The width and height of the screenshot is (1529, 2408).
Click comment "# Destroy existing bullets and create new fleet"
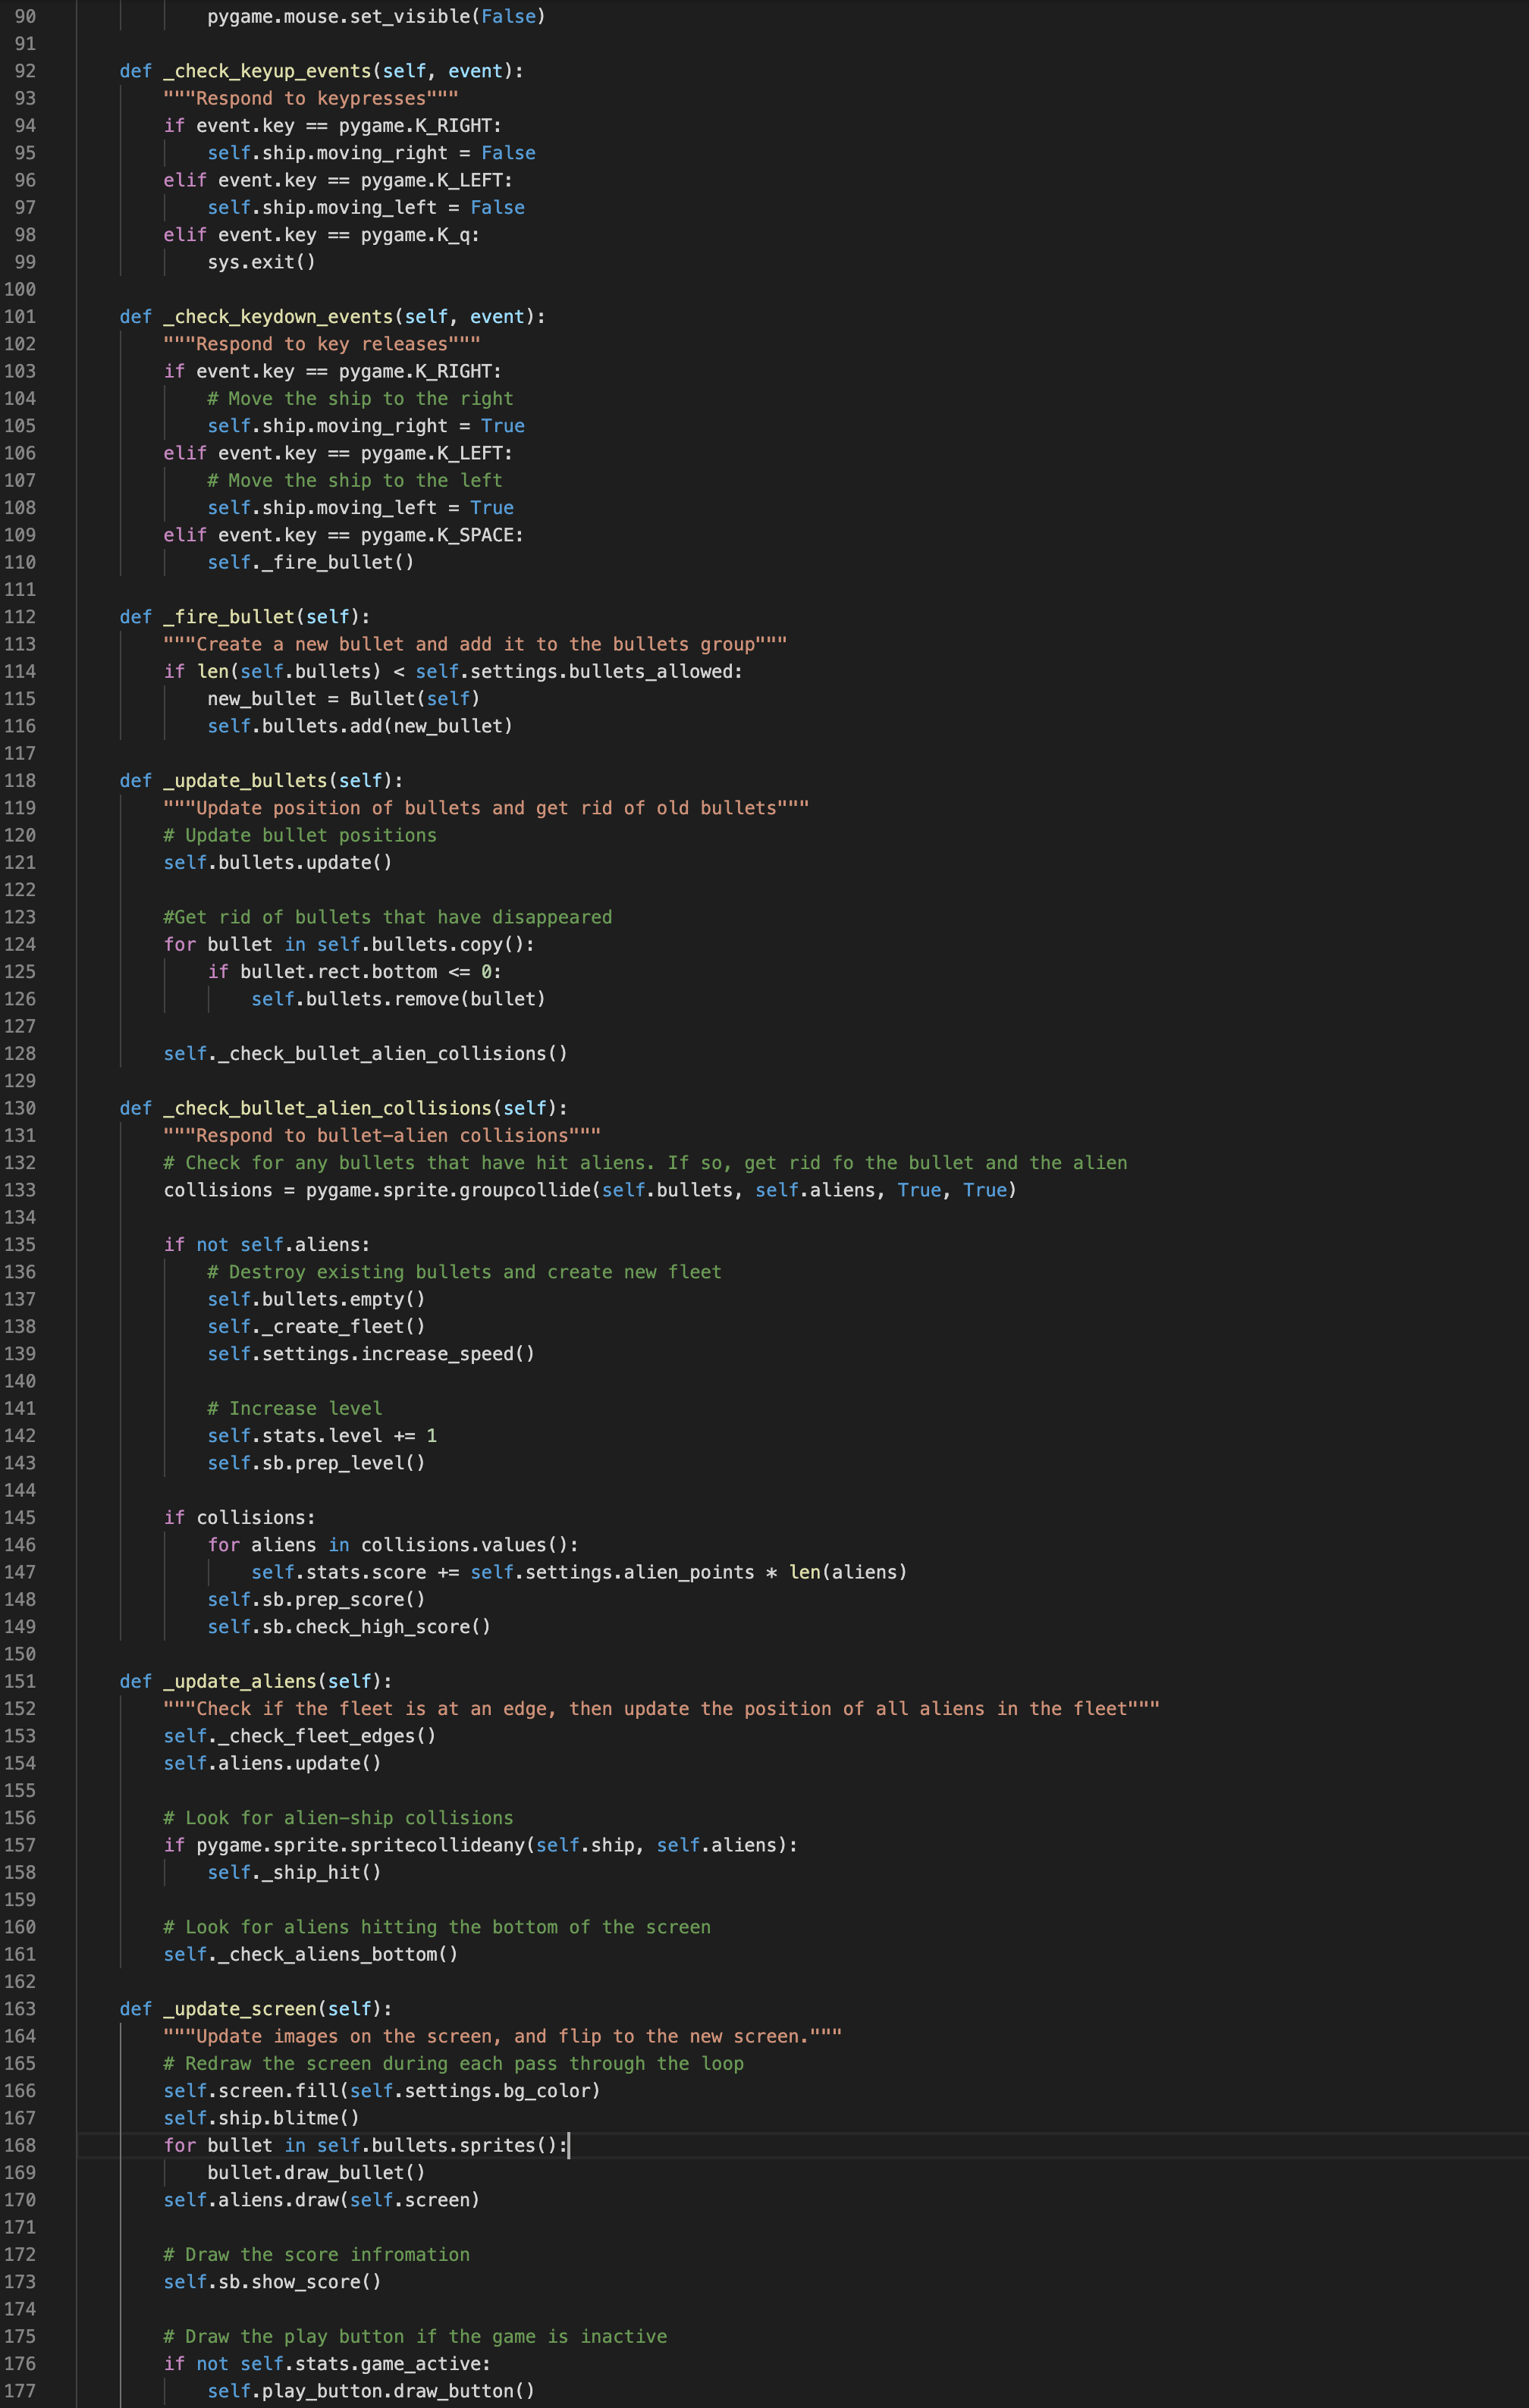464,1272
